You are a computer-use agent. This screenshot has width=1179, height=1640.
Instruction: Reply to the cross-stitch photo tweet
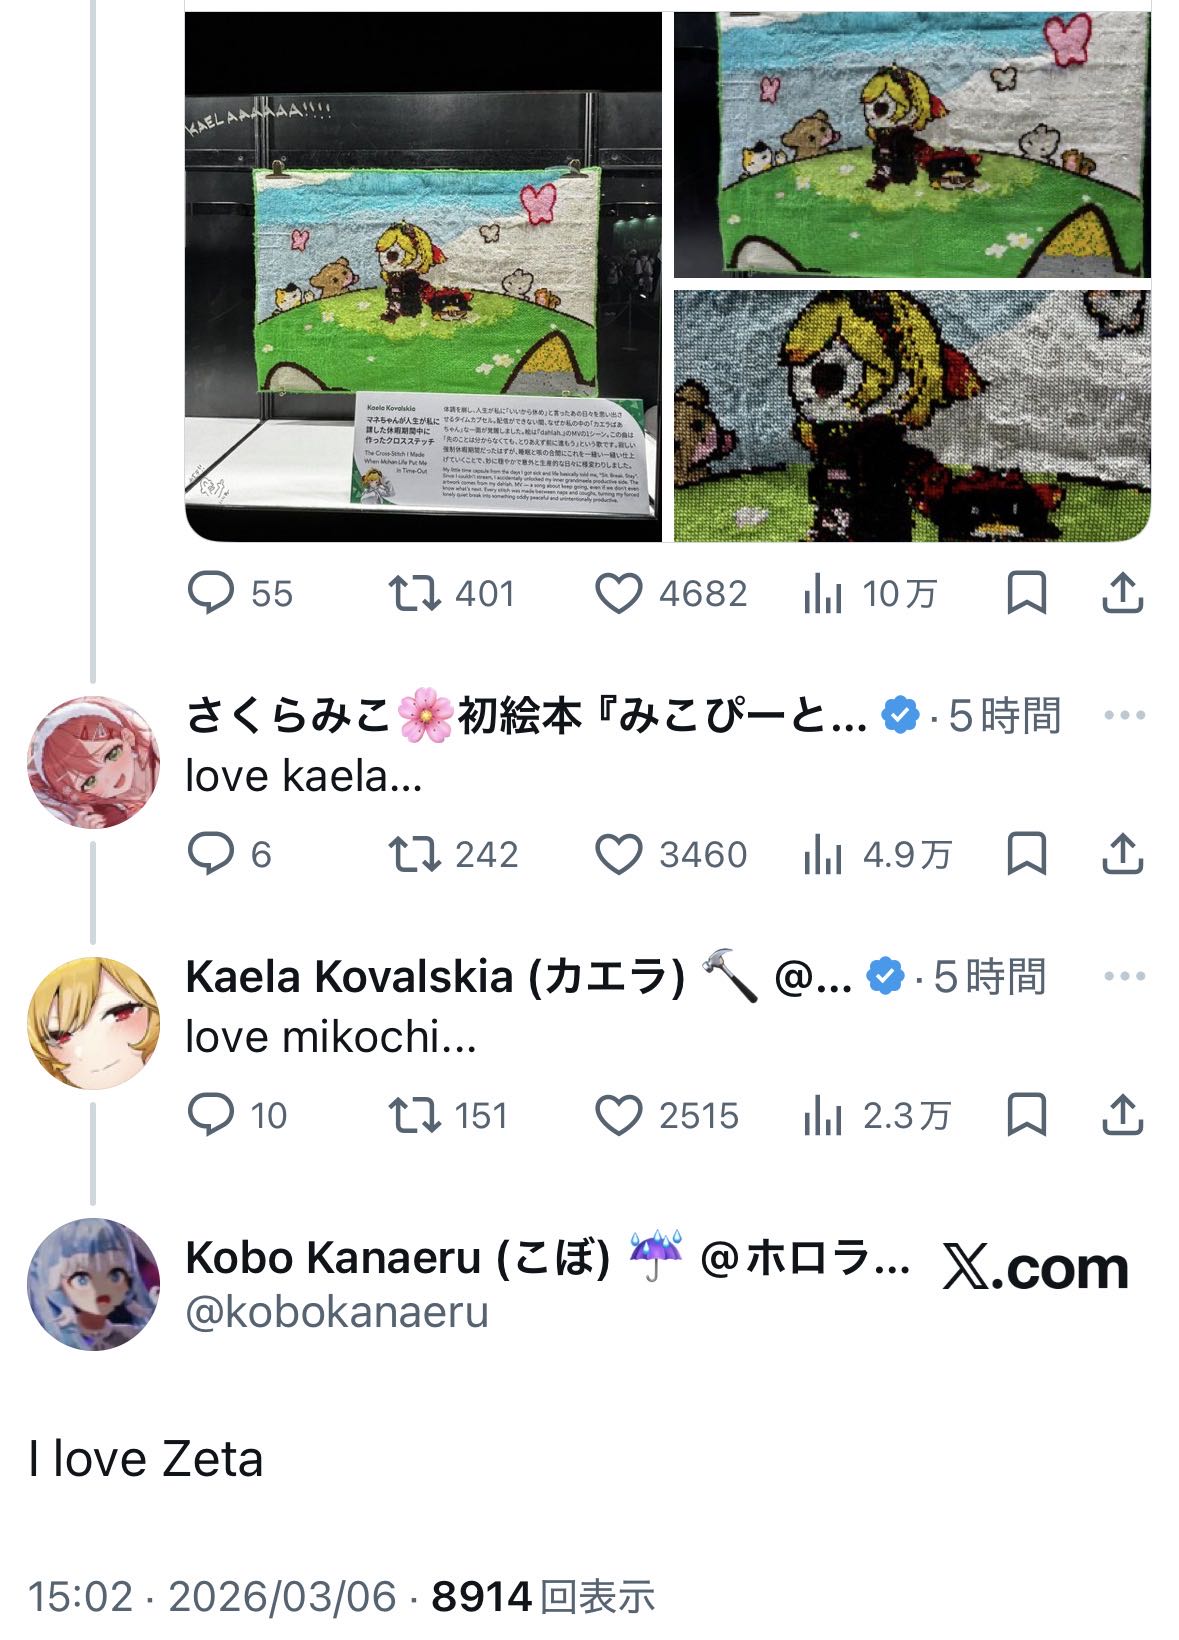pos(211,593)
